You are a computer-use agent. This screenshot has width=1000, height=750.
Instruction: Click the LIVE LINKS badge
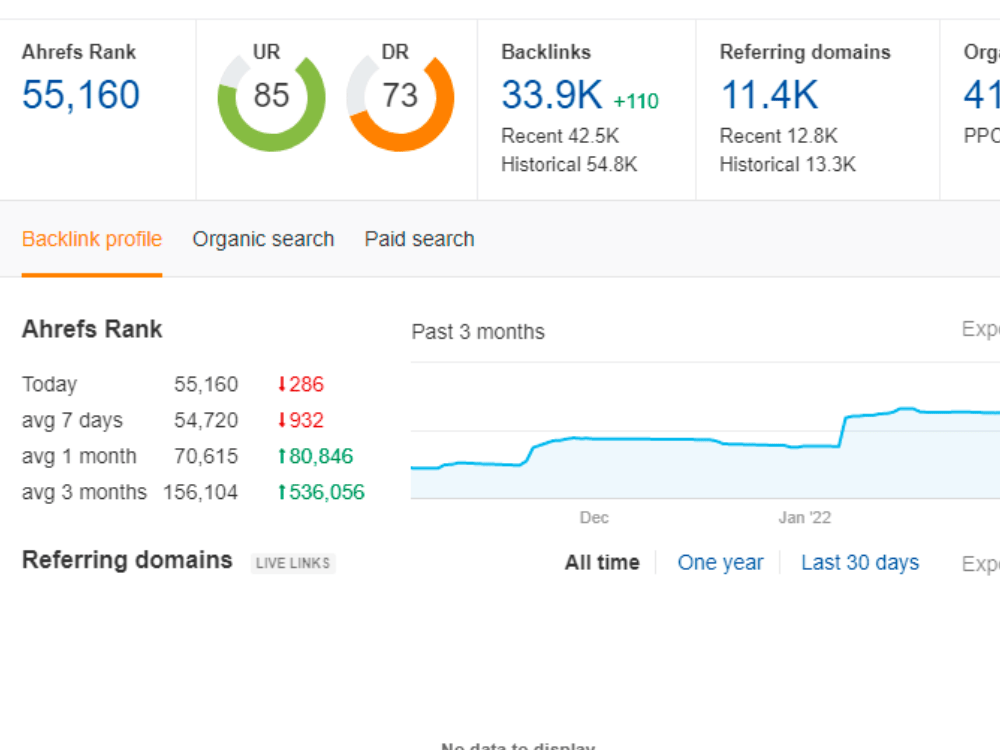(292, 562)
